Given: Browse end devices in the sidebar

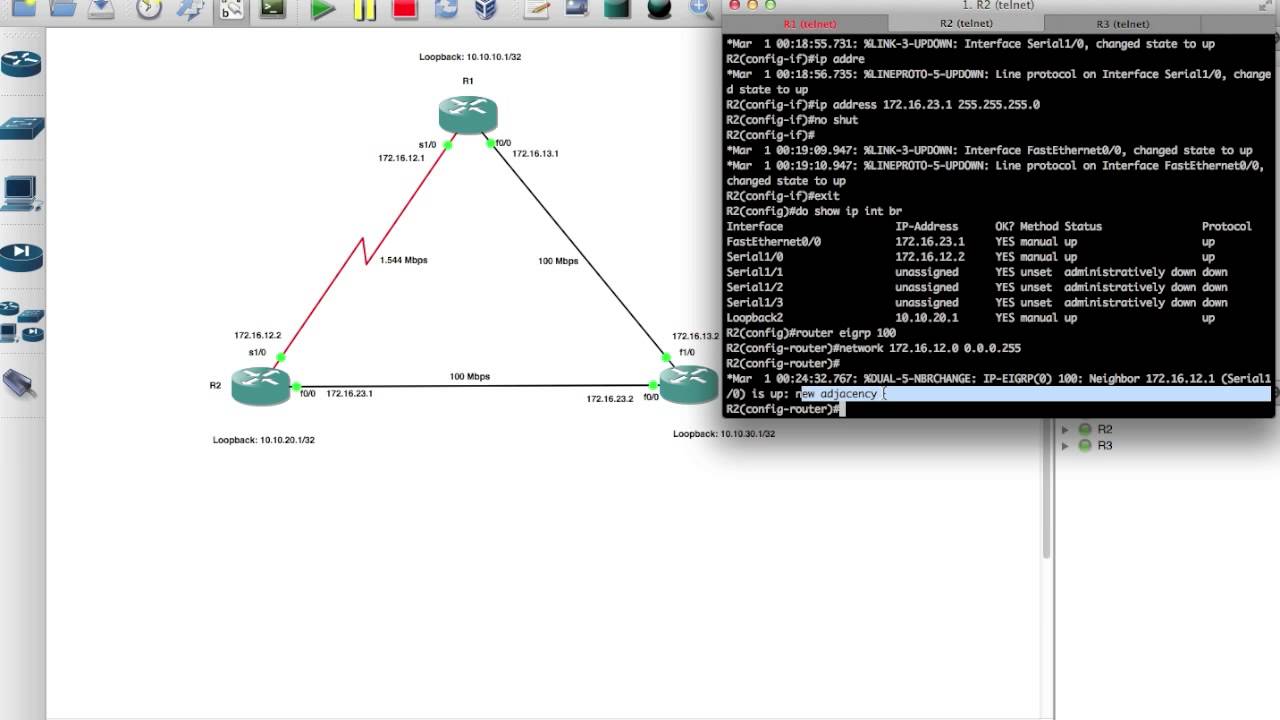Looking at the screenshot, I should click(21, 192).
